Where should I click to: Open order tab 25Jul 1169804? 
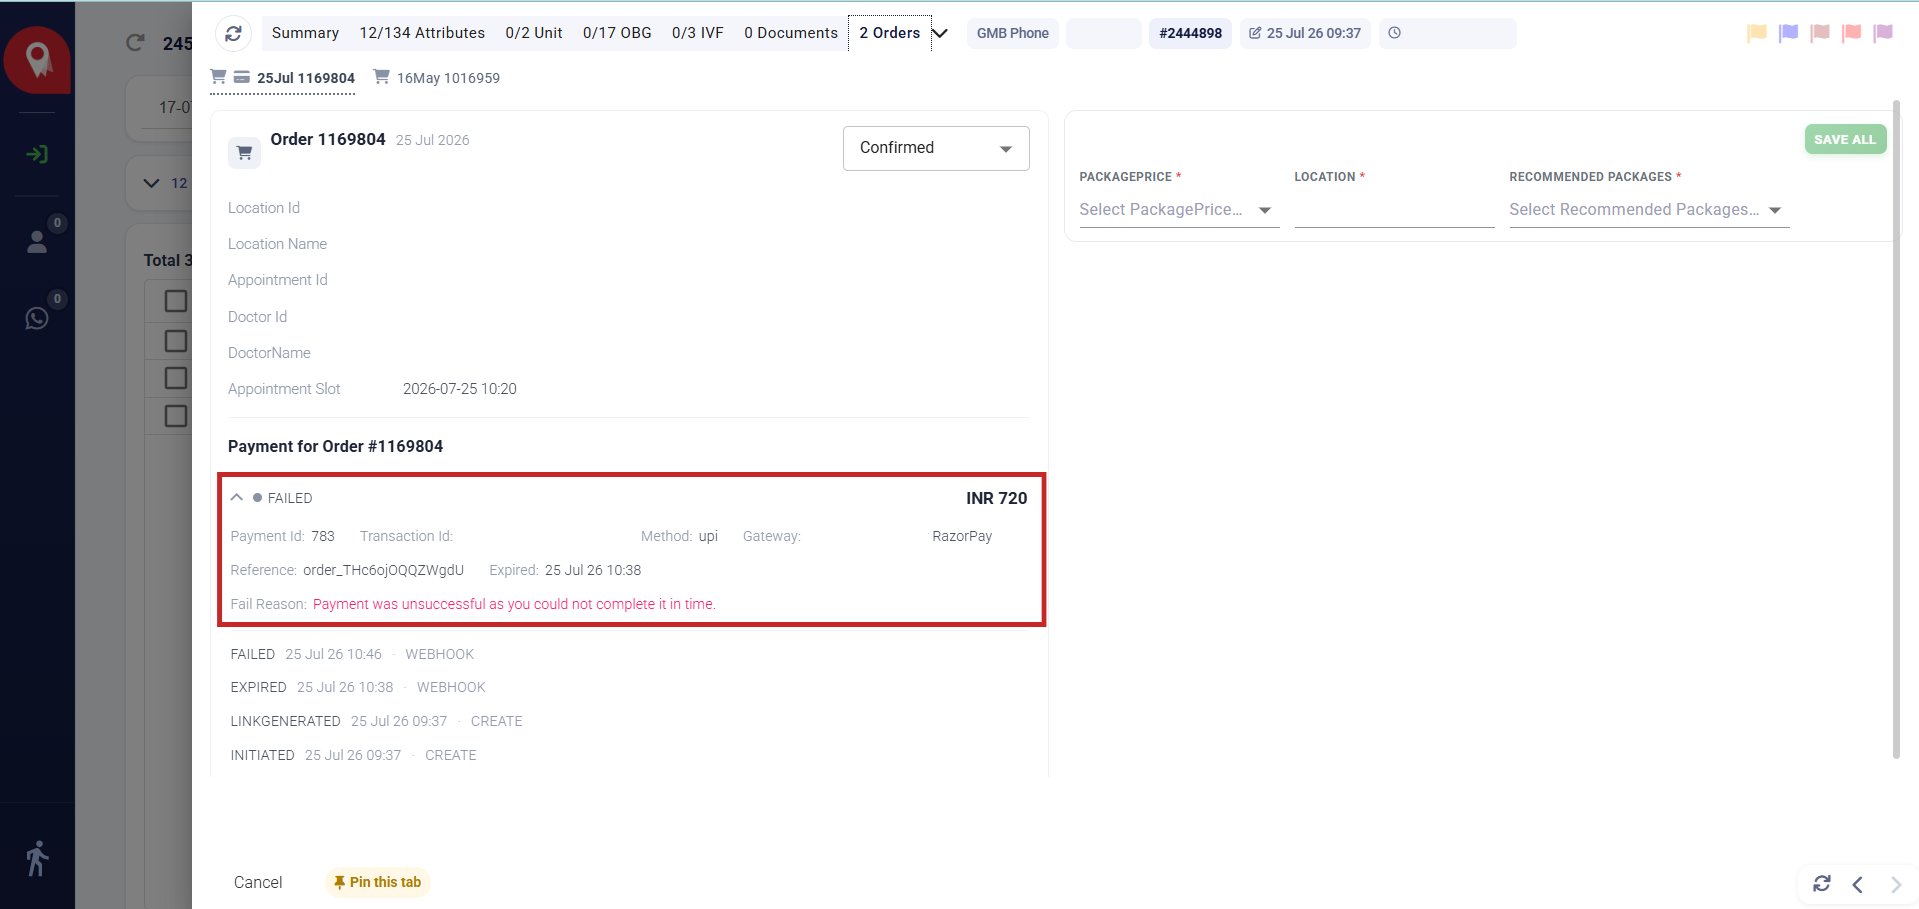(x=283, y=78)
